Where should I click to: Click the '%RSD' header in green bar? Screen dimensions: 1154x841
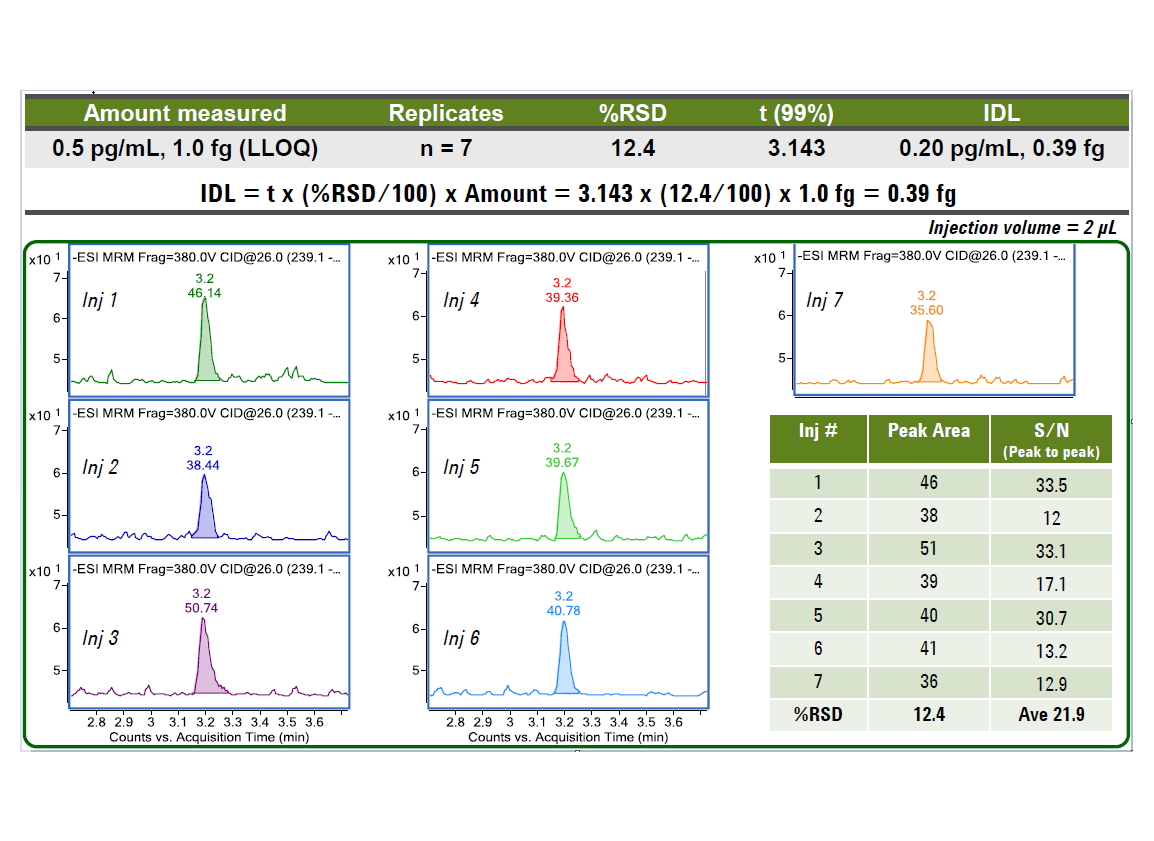click(x=633, y=113)
